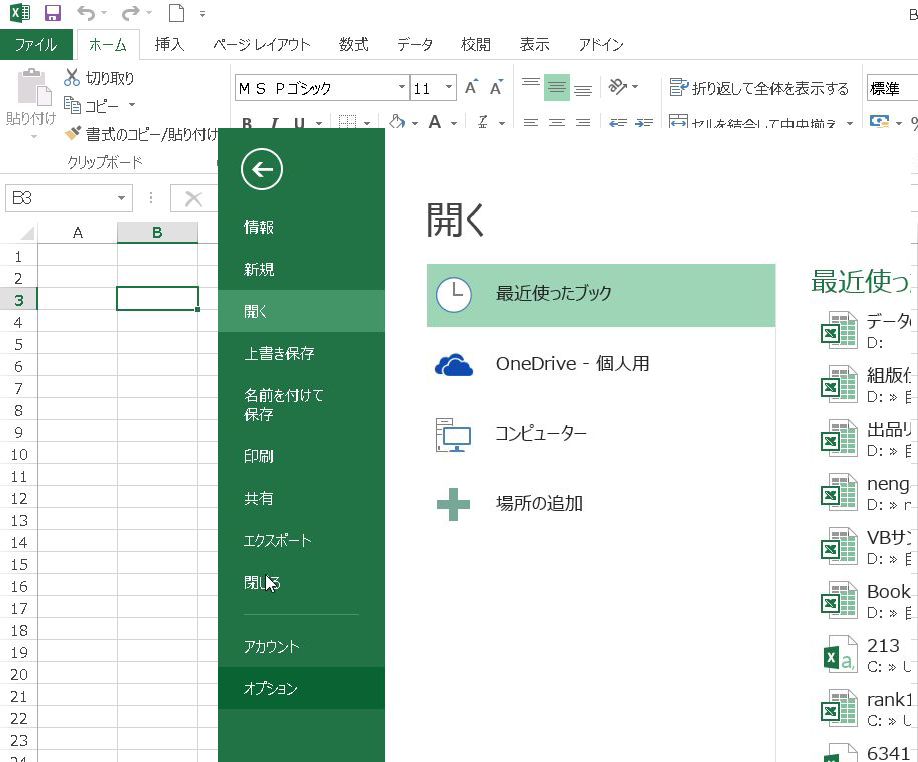Click the New document icon in quick access toolbar
Screen dimensions: 918x762
coord(176,13)
